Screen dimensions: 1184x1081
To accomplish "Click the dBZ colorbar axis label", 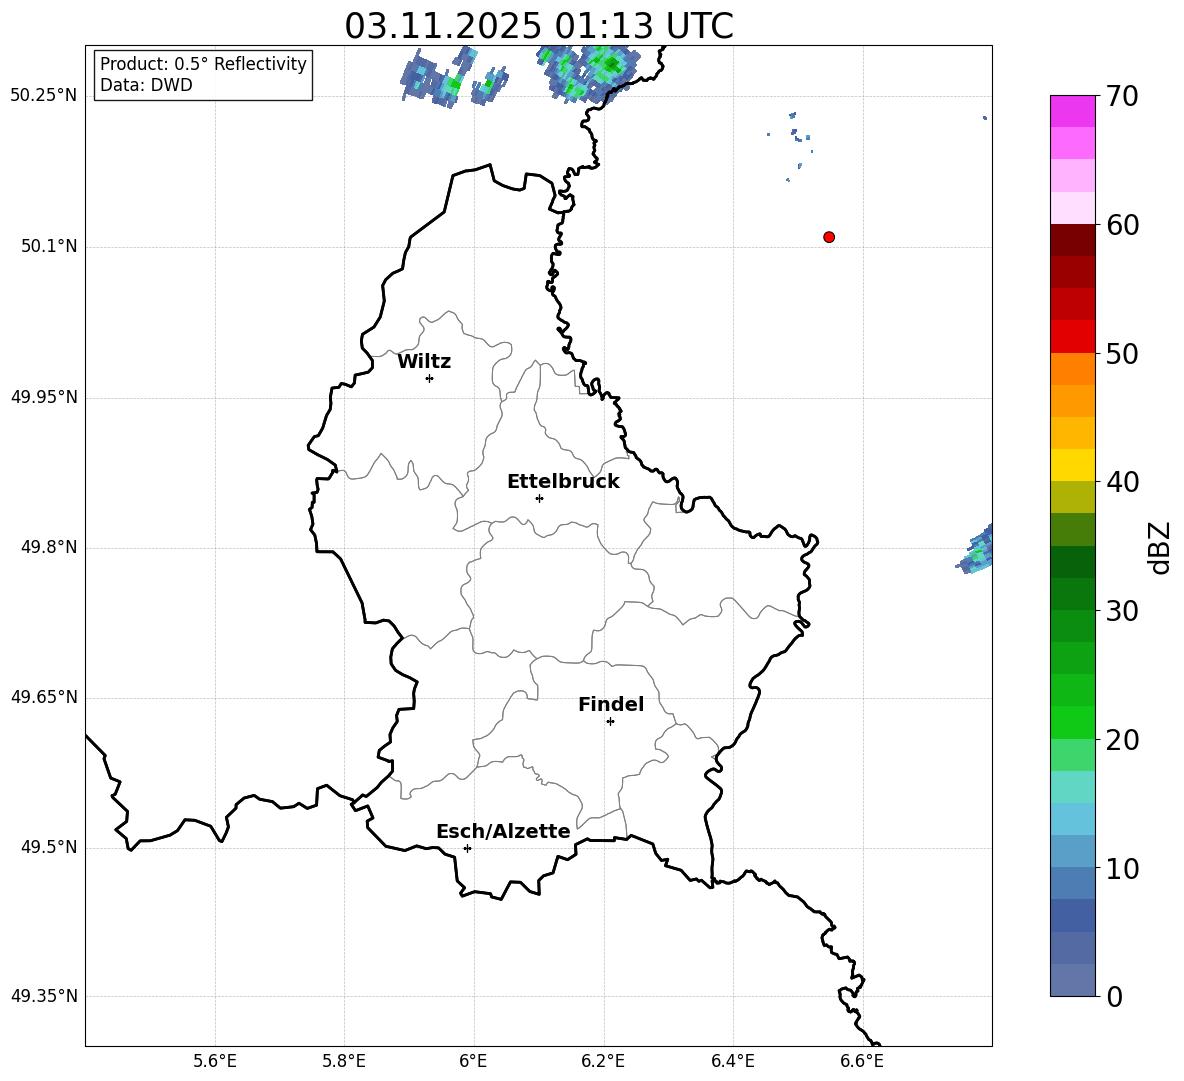I will (1160, 547).
